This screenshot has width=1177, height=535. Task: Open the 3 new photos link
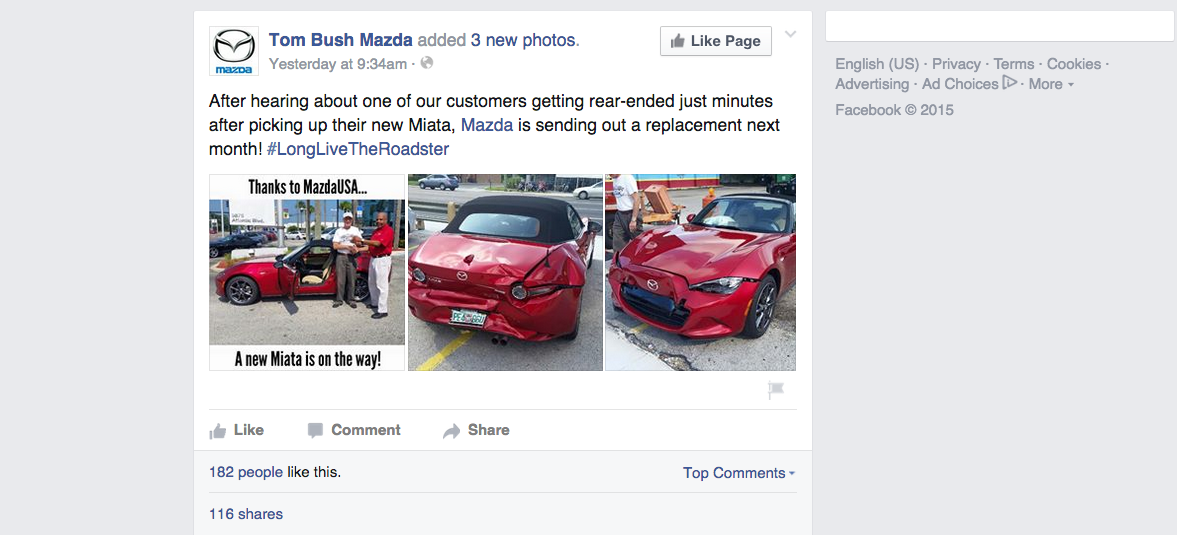click(x=523, y=40)
